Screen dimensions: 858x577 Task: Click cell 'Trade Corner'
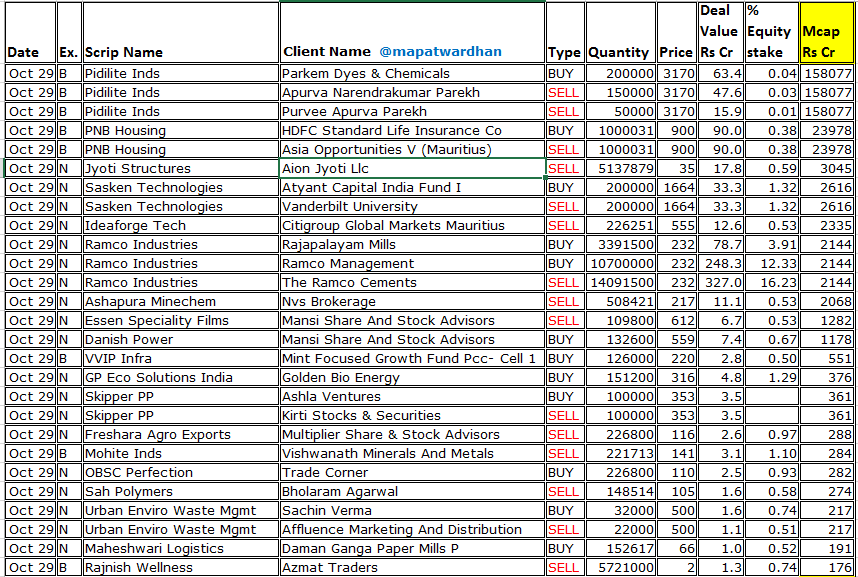tap(412, 472)
